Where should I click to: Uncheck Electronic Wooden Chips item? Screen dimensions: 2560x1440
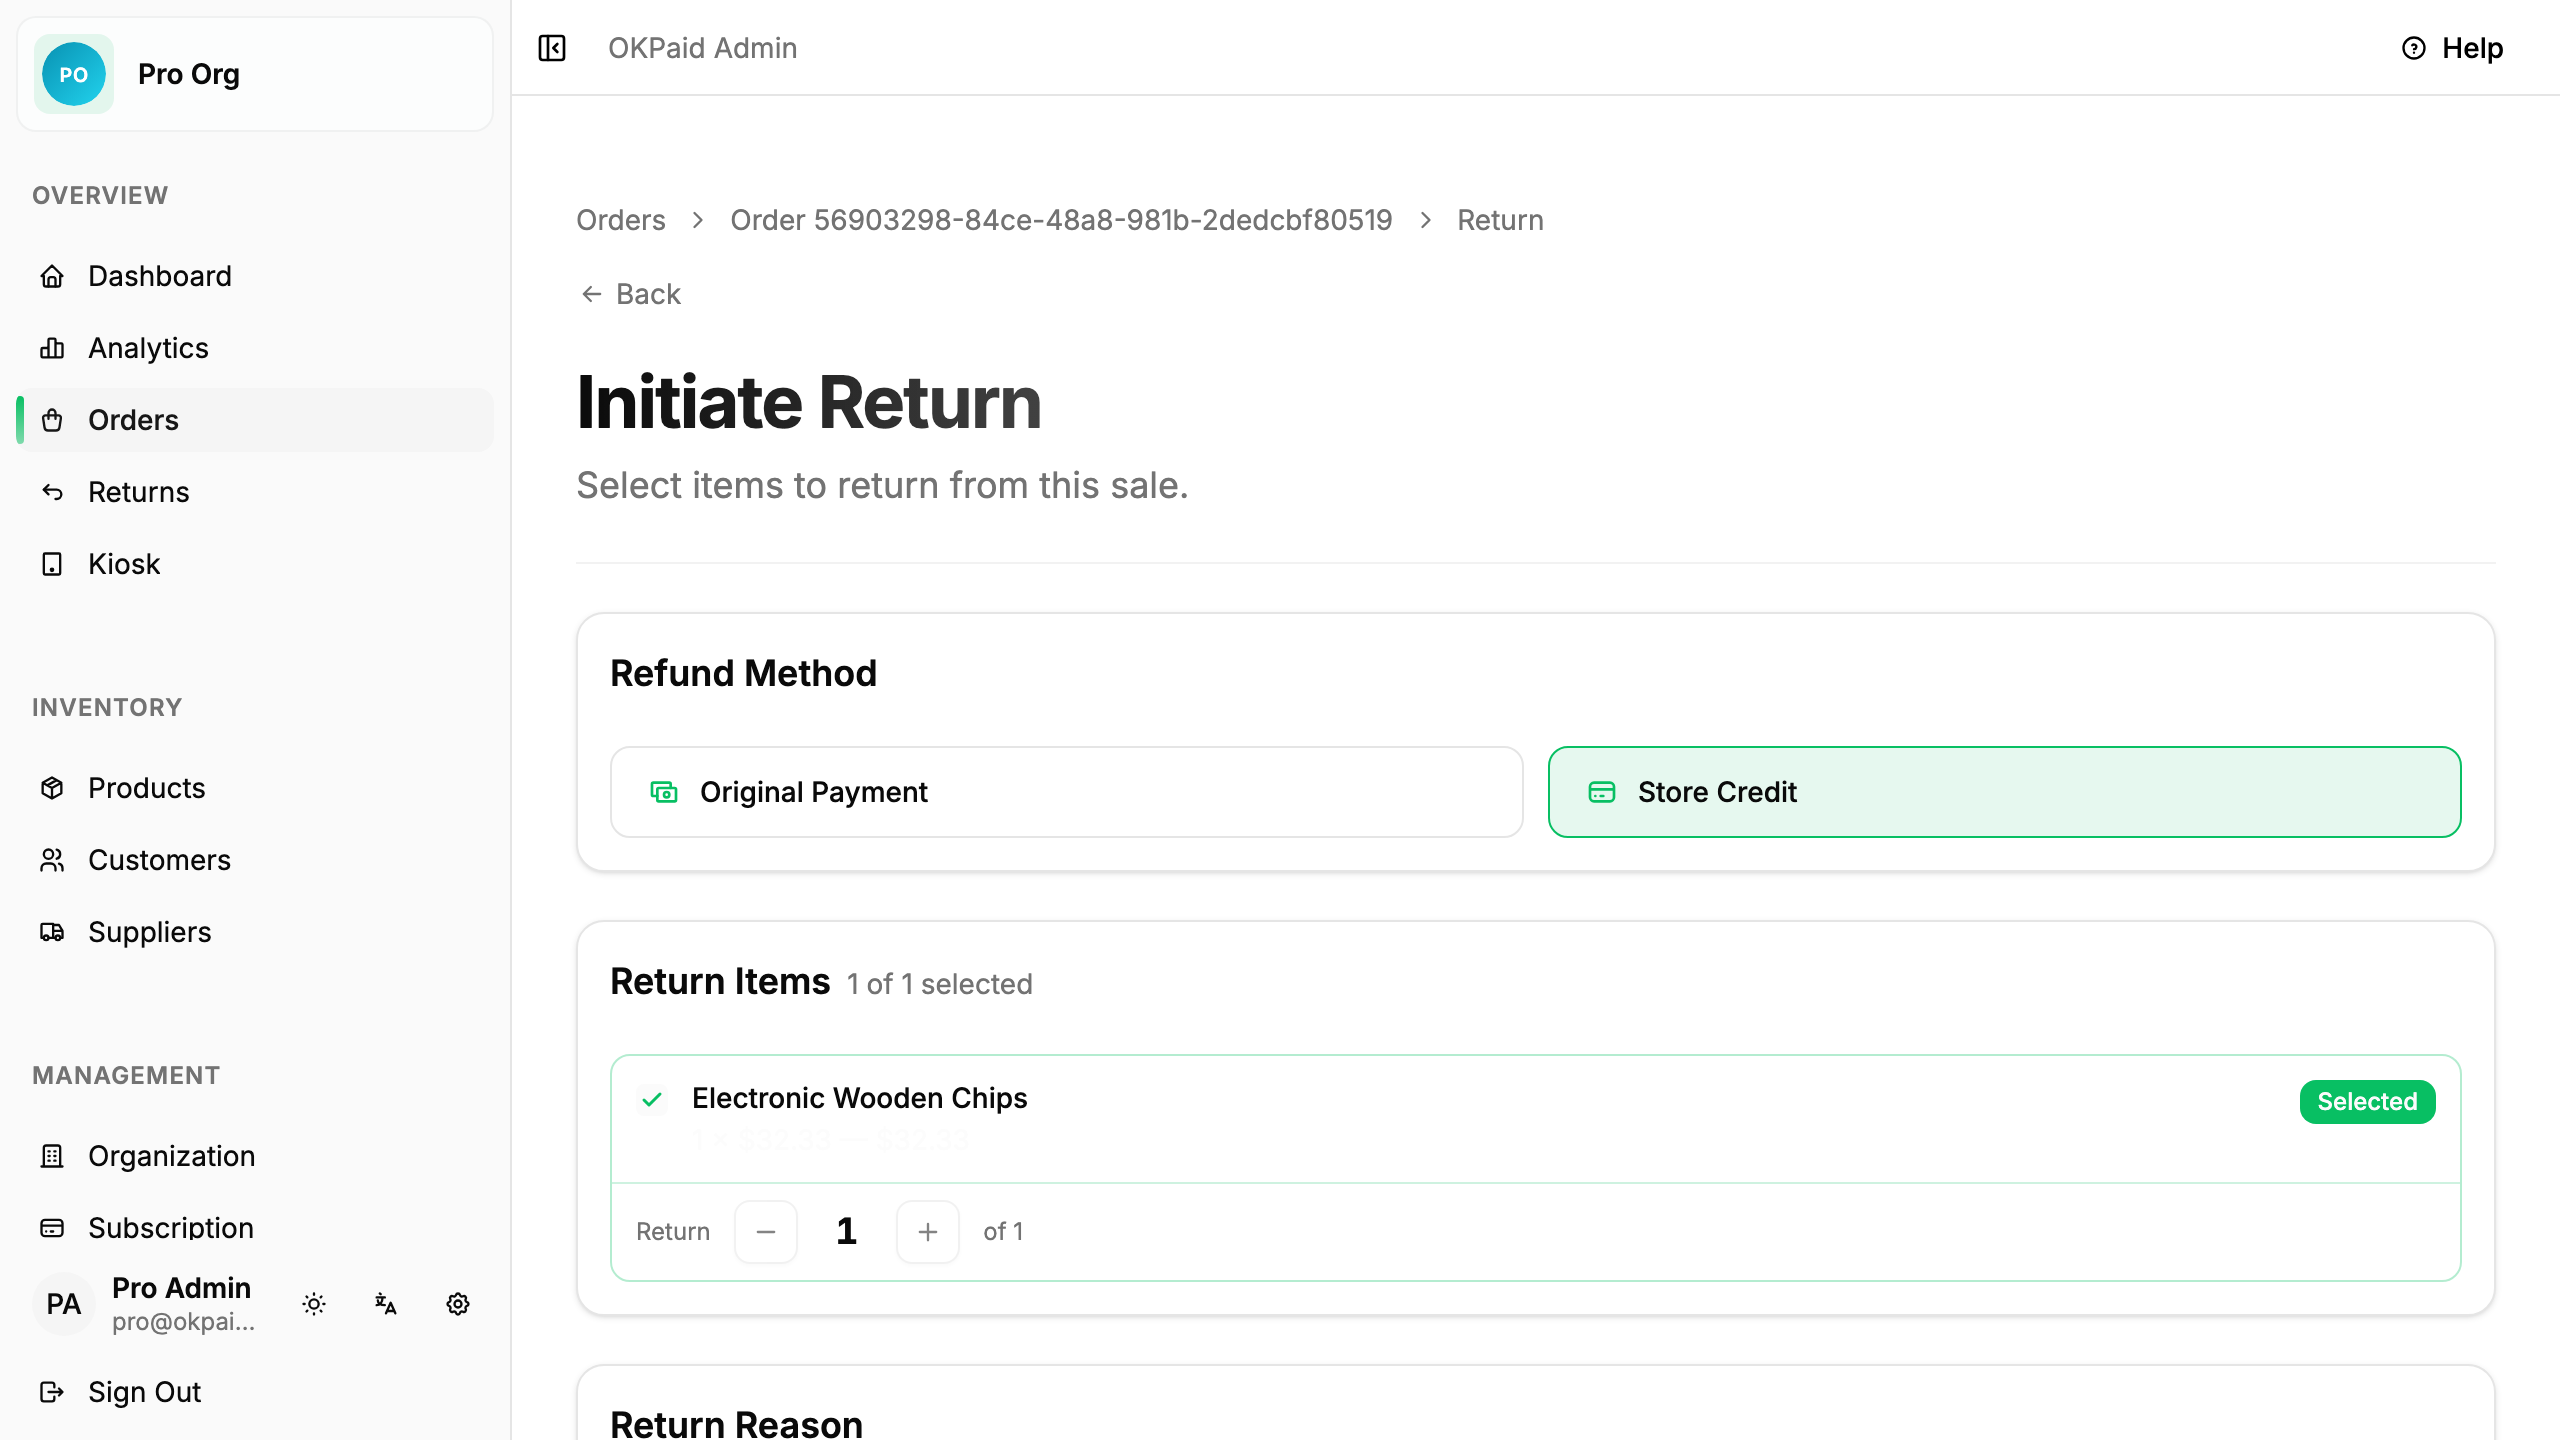[652, 1100]
